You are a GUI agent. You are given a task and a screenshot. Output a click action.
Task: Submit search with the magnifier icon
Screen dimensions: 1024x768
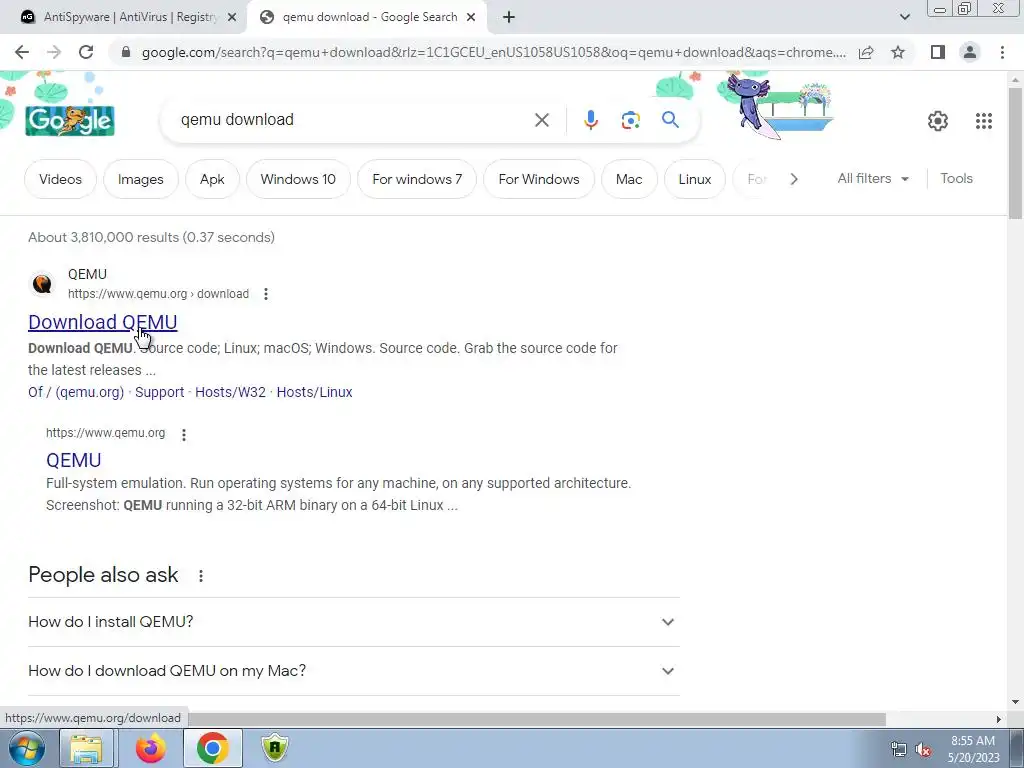670,120
